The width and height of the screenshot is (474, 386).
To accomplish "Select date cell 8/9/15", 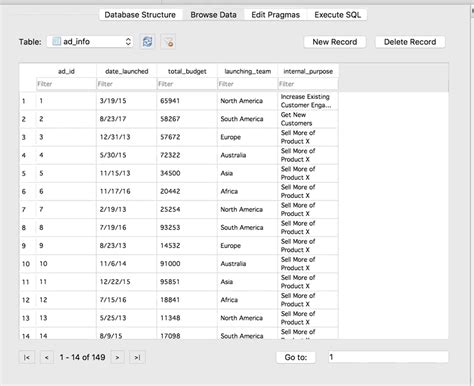I will point(127,334).
